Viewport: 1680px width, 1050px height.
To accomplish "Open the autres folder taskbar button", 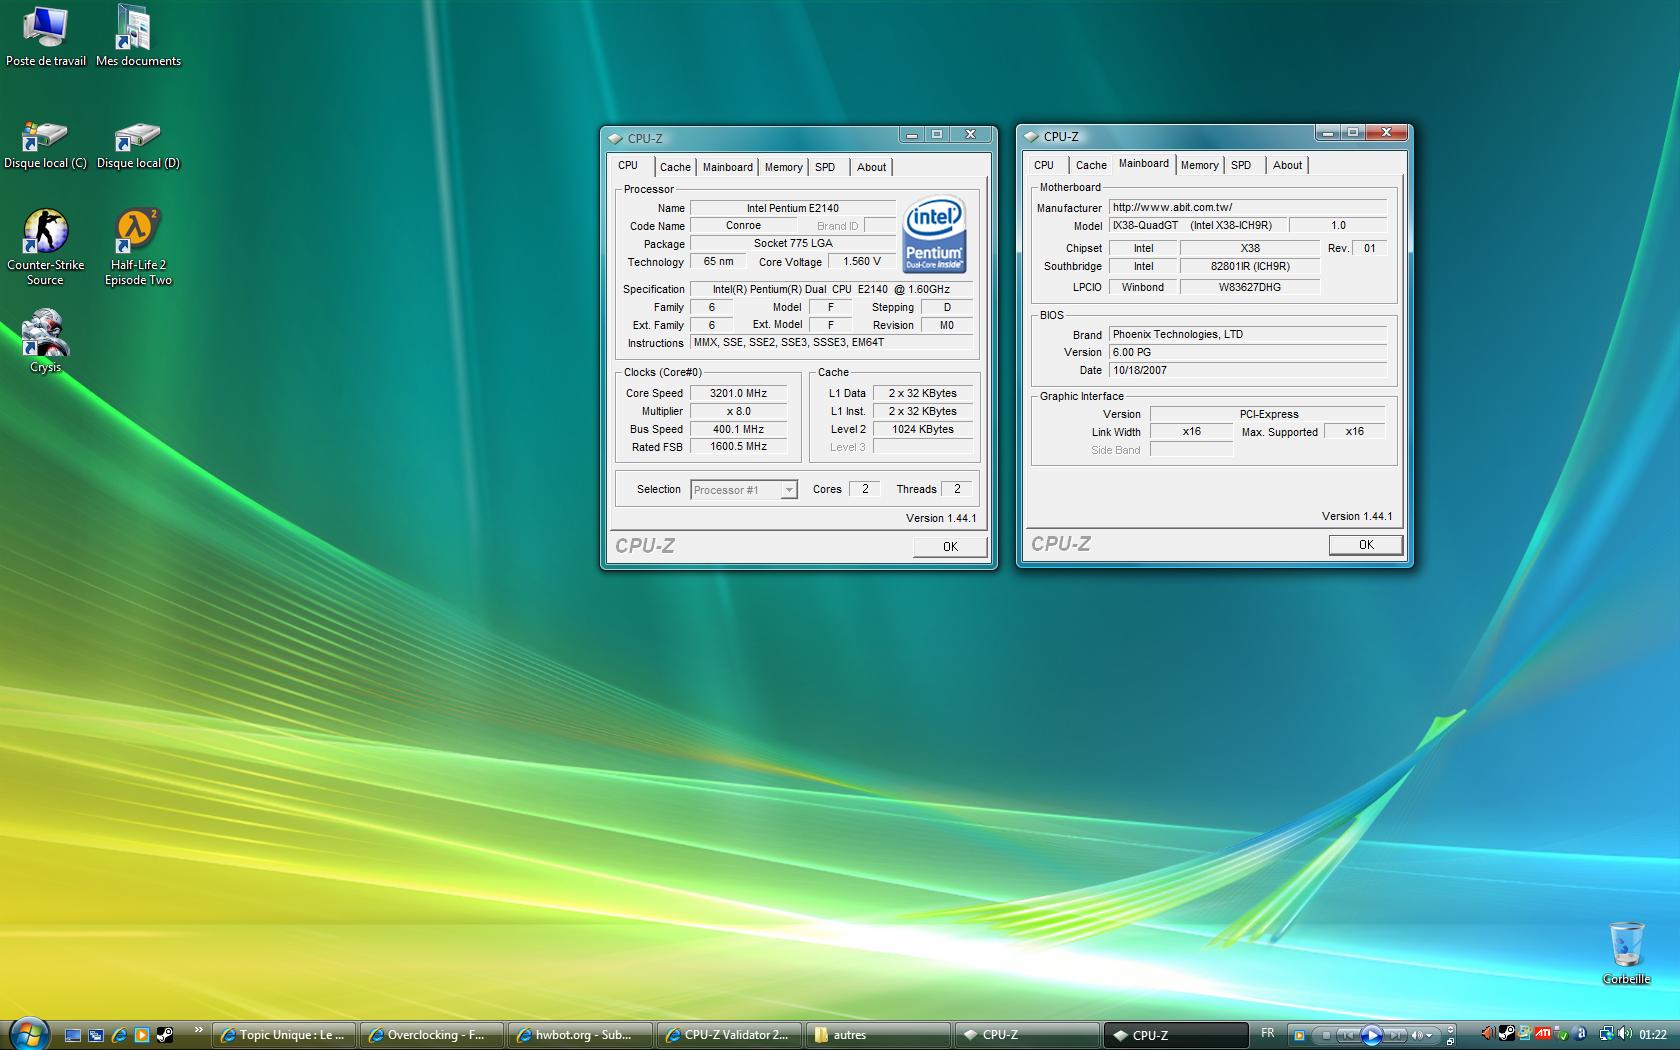I will click(876, 1035).
